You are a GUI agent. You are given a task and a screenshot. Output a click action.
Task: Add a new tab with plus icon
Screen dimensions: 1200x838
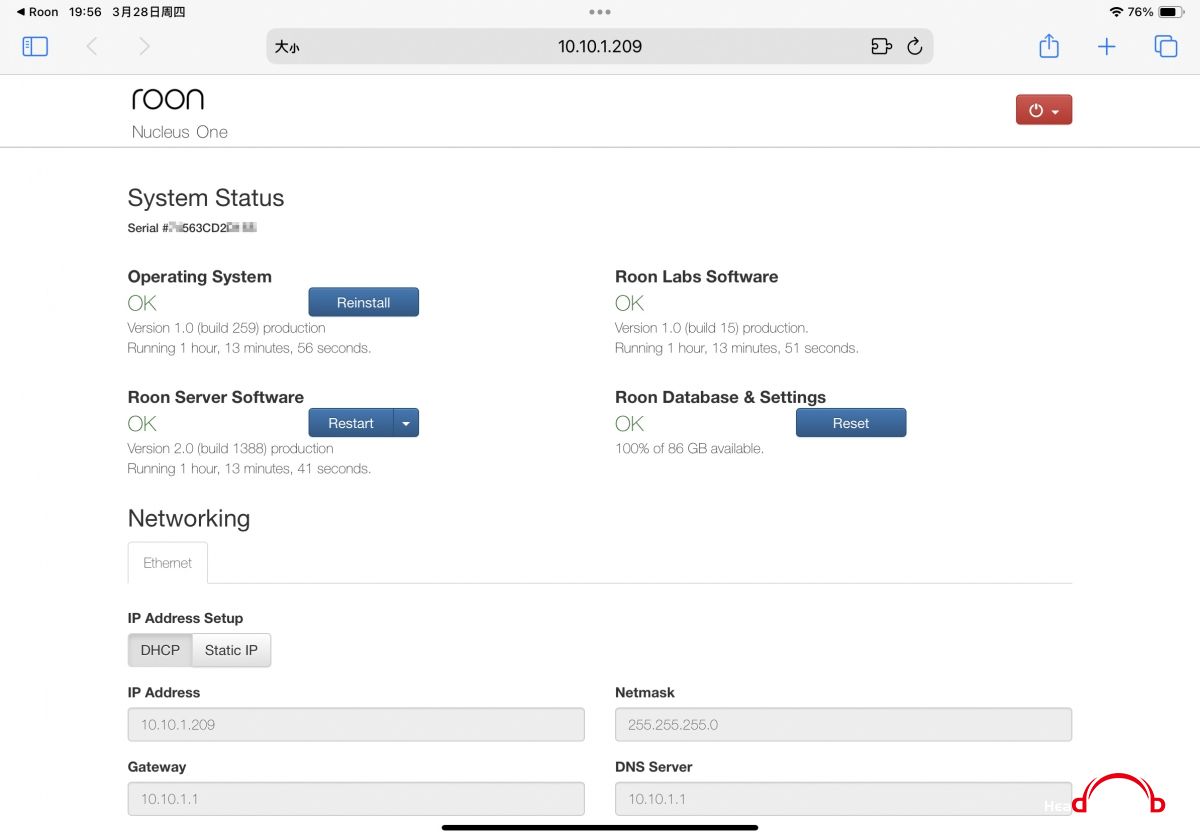[x=1106, y=46]
